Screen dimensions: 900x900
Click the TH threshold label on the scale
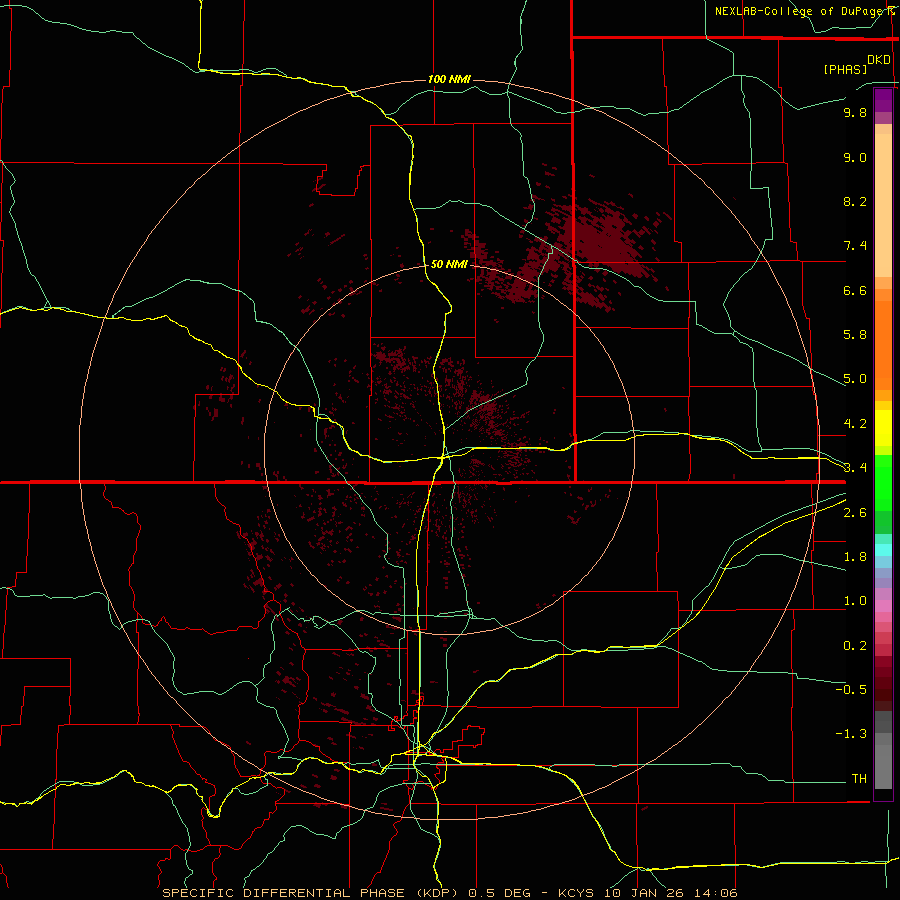pyautogui.click(x=859, y=779)
